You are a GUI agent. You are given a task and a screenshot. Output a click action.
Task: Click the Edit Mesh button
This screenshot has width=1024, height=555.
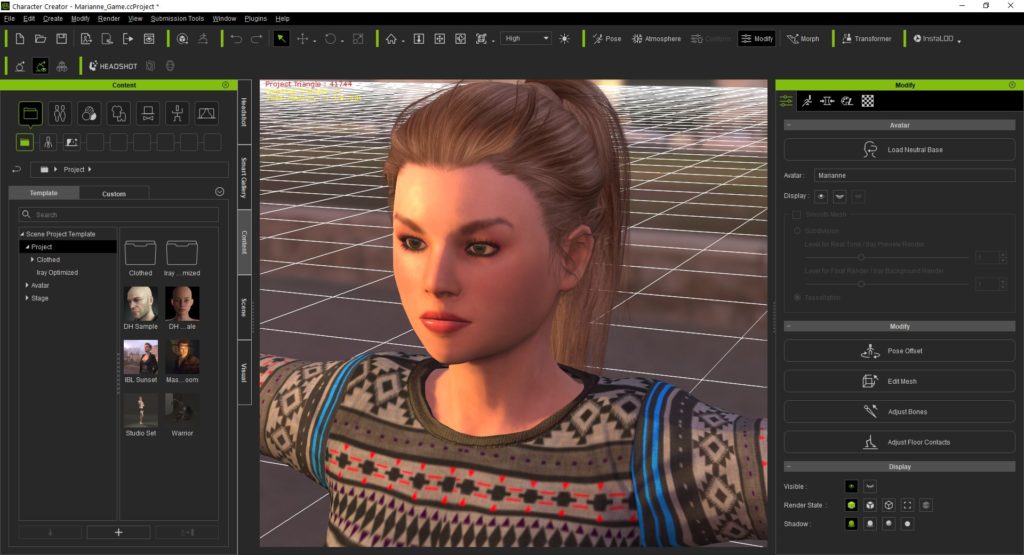click(899, 381)
